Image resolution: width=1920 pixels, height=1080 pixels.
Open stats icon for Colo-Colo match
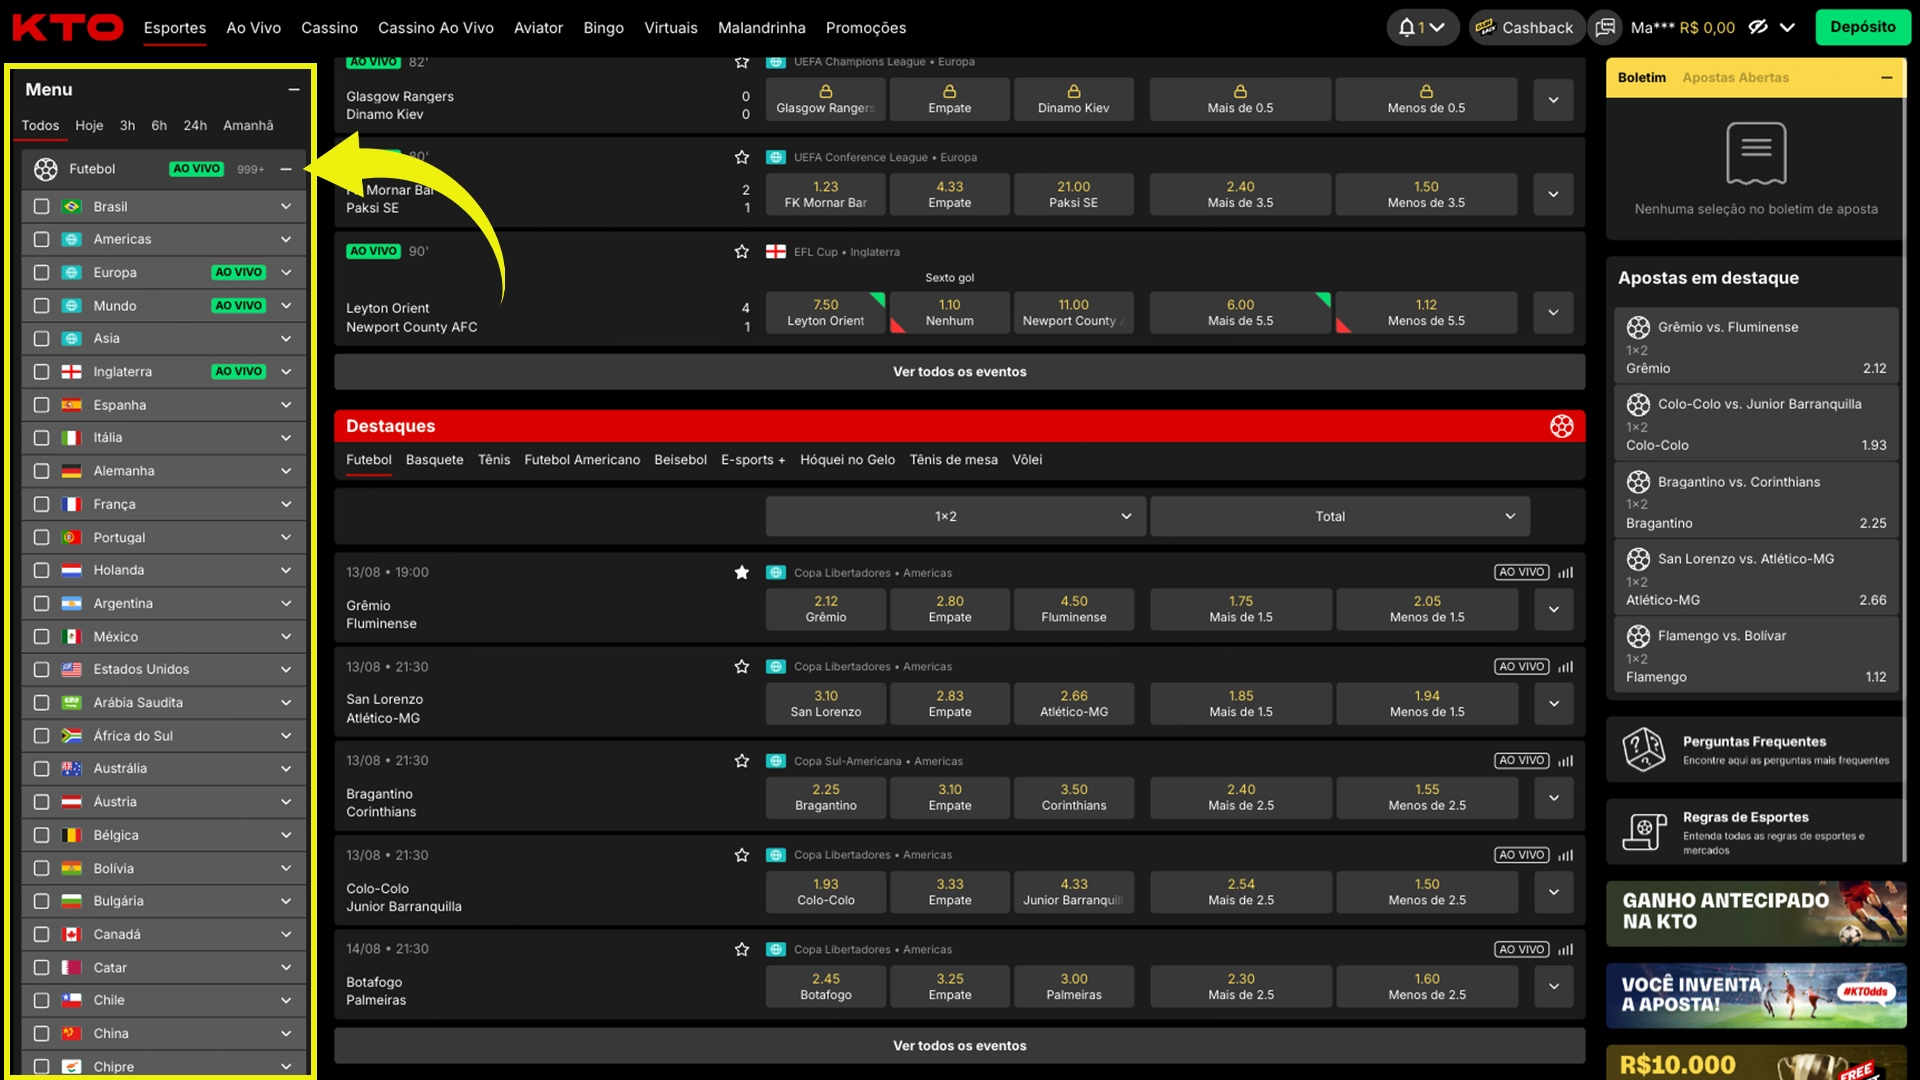(x=1566, y=855)
